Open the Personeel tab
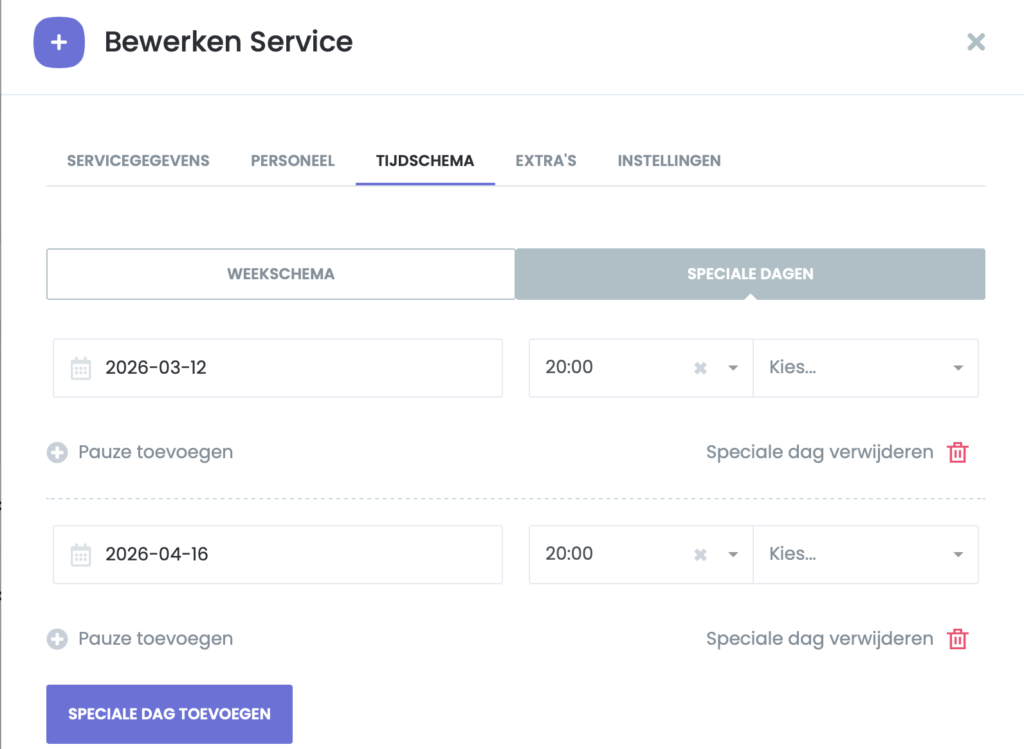Screen dimensions: 1024x749 (292, 160)
